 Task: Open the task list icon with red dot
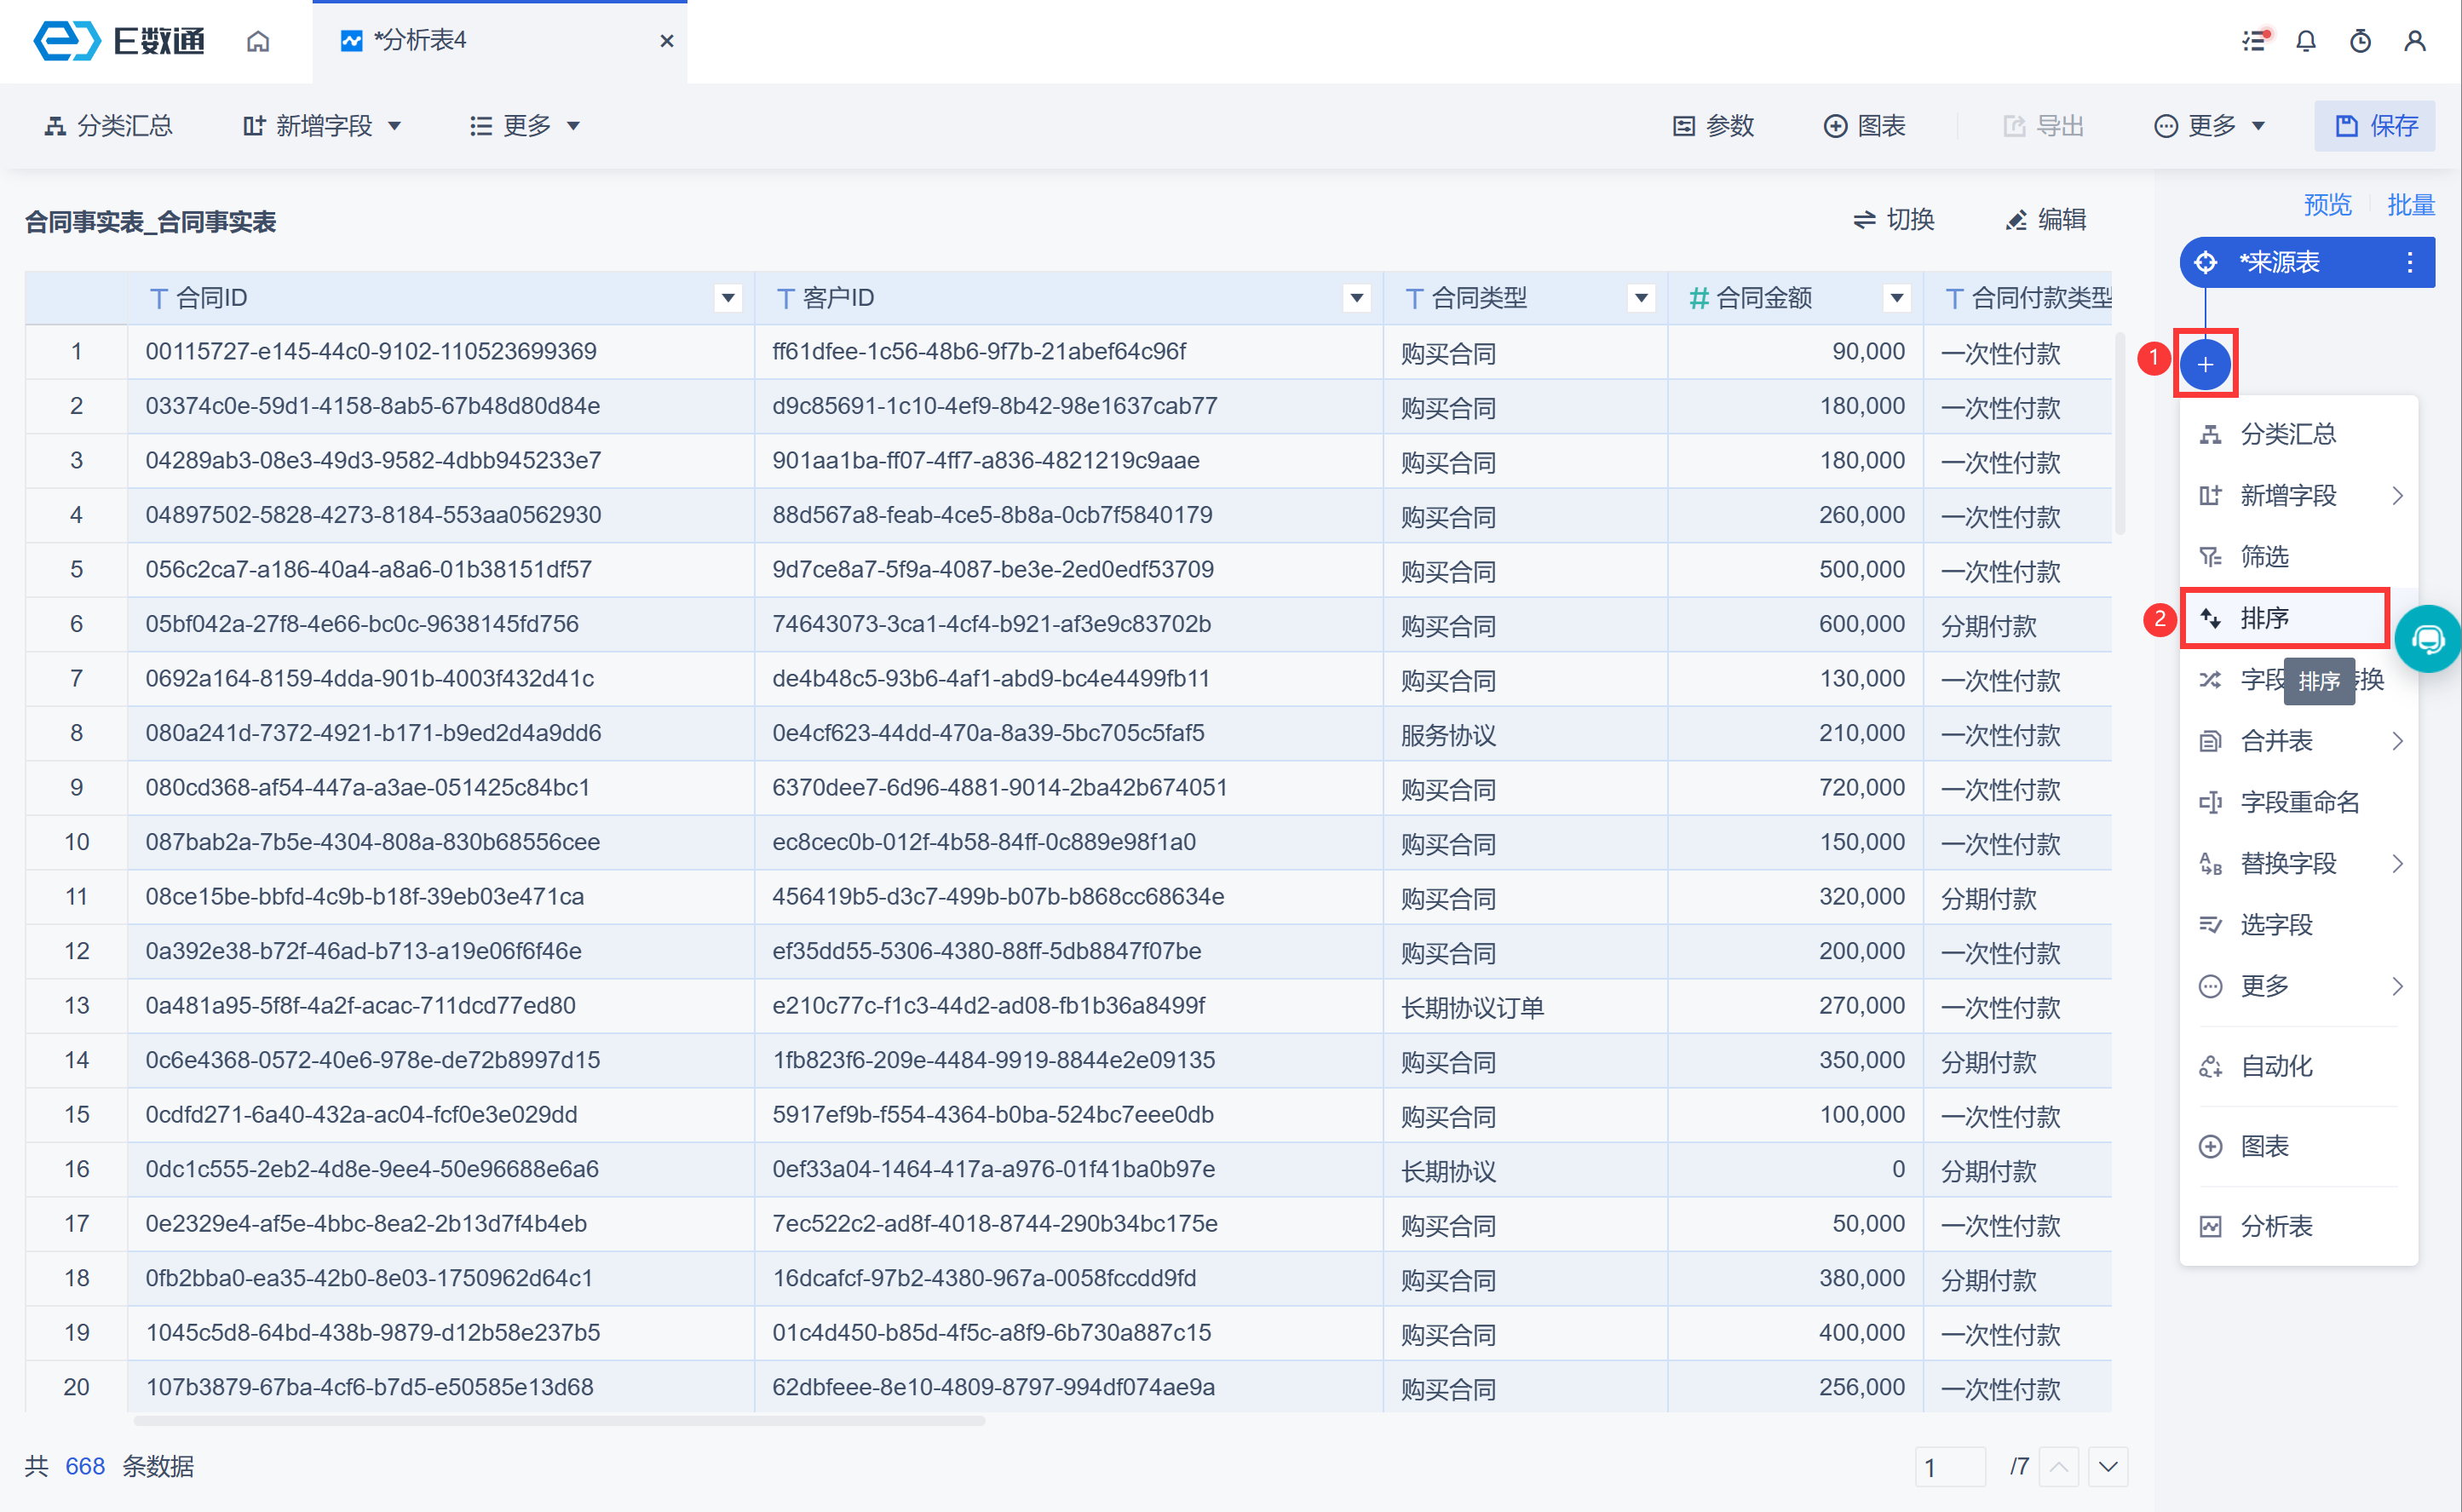coord(2254,41)
